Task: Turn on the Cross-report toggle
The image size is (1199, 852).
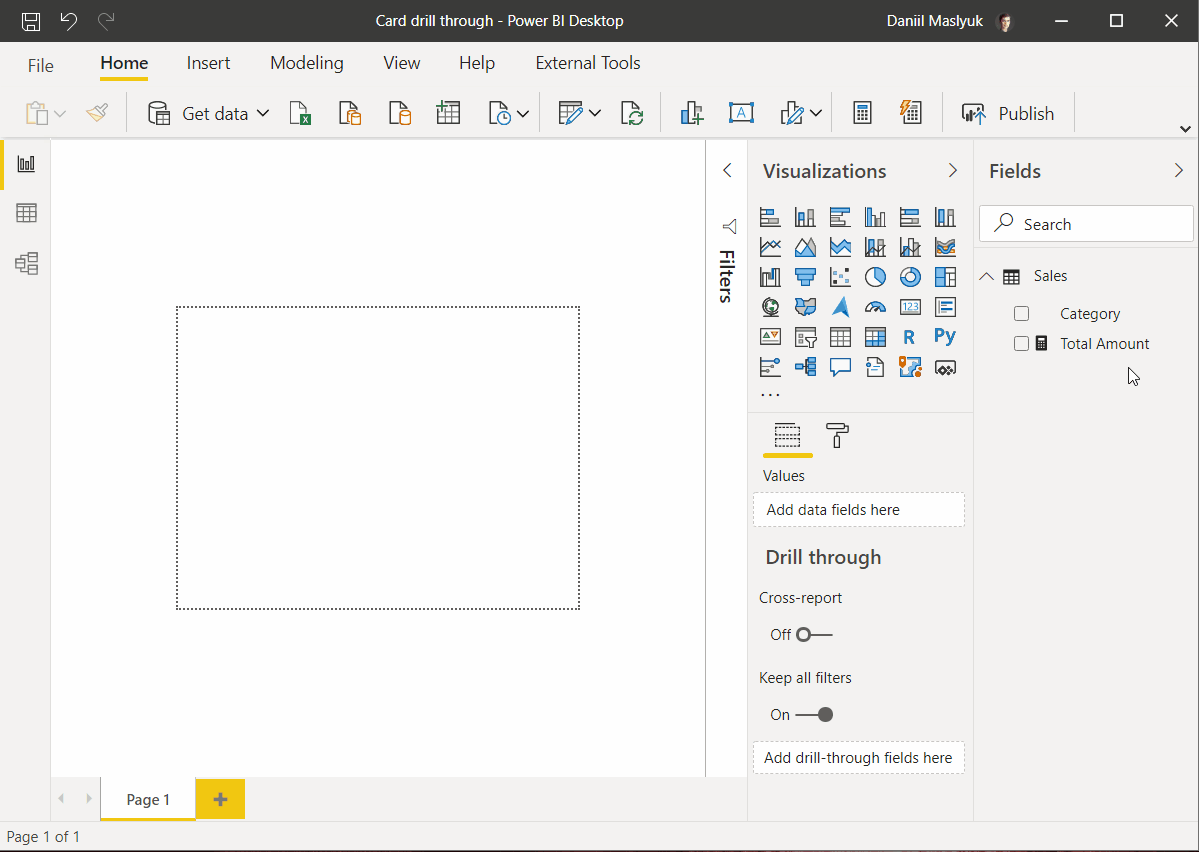Action: (x=814, y=635)
